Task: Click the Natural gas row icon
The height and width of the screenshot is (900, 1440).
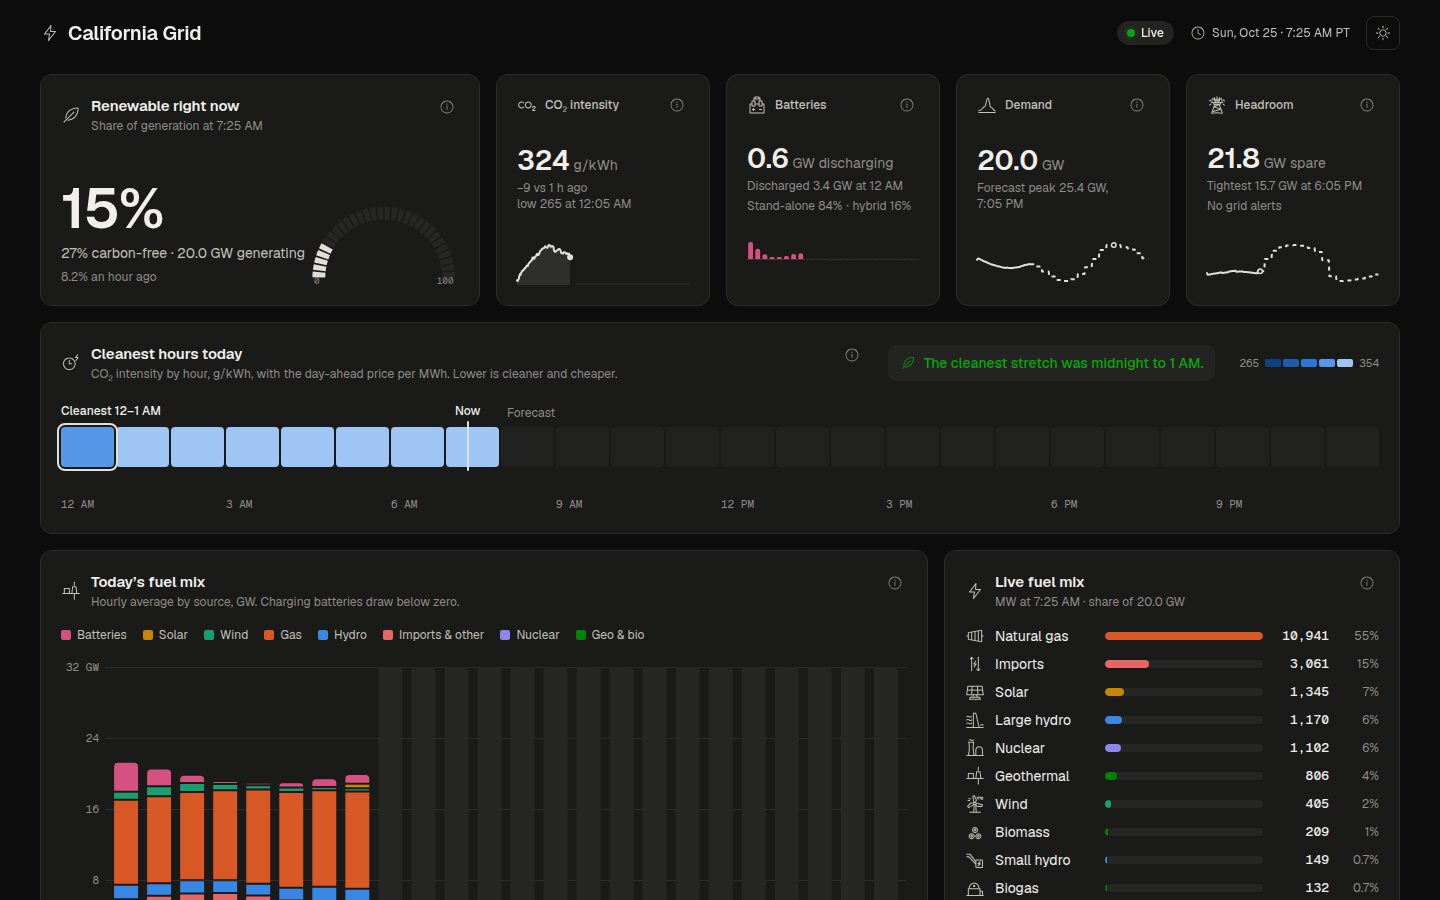Action: coord(975,636)
